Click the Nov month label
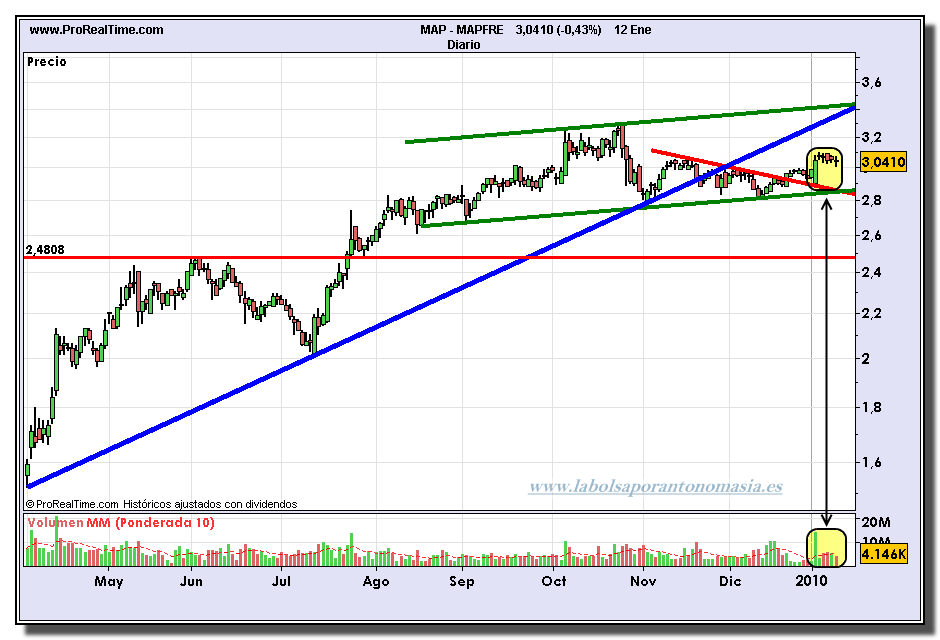Image resolution: width=940 pixels, height=640 pixels. click(643, 581)
